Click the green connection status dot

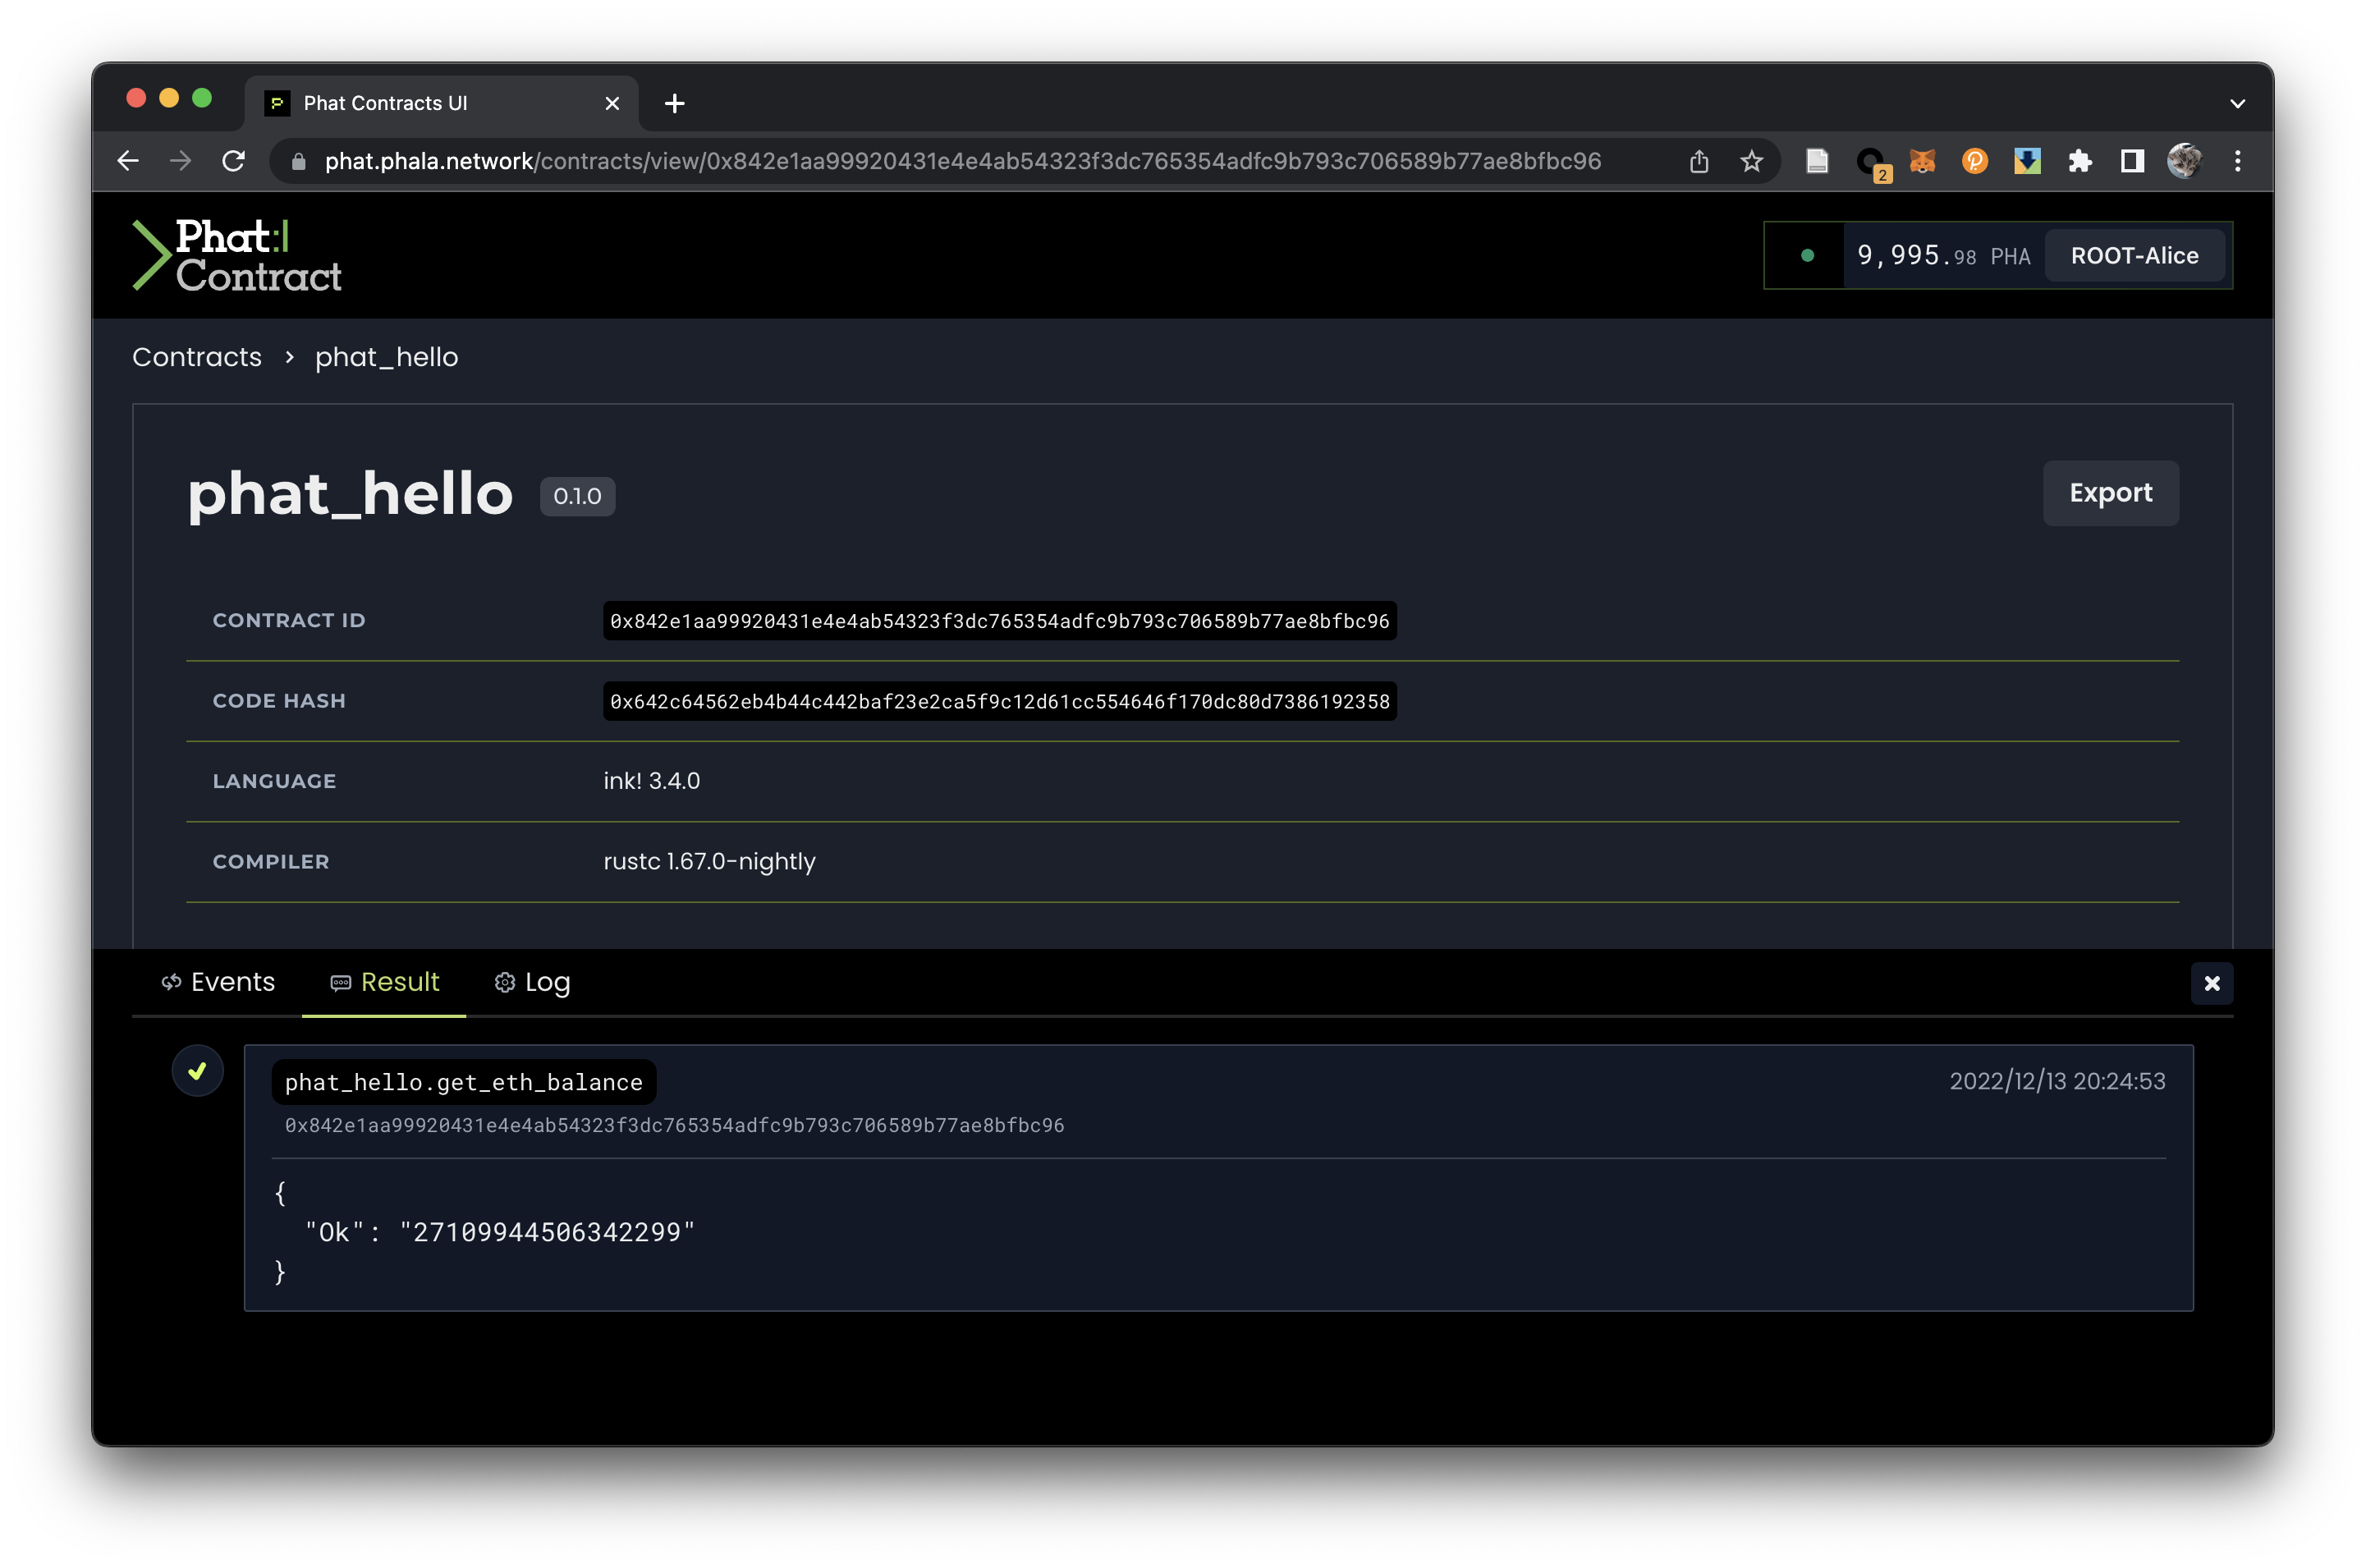(x=1806, y=255)
